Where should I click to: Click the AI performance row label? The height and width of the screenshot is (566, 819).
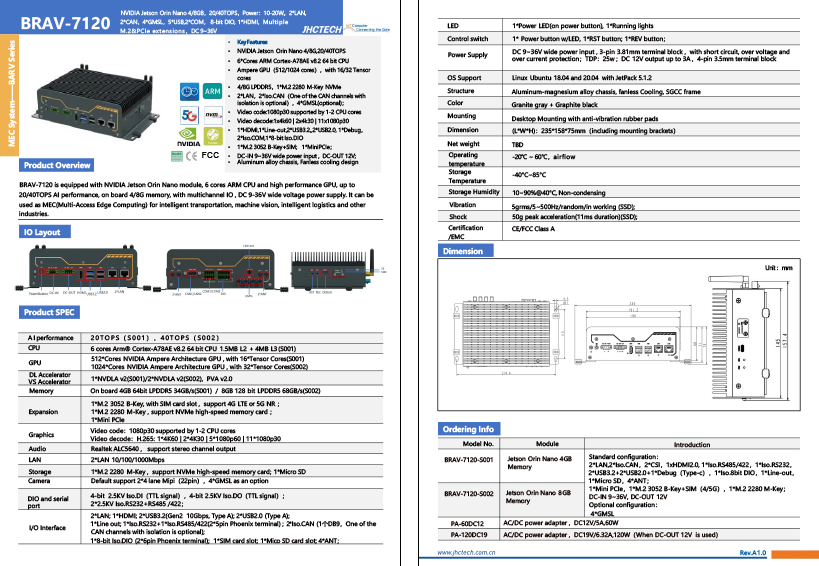tap(51, 338)
